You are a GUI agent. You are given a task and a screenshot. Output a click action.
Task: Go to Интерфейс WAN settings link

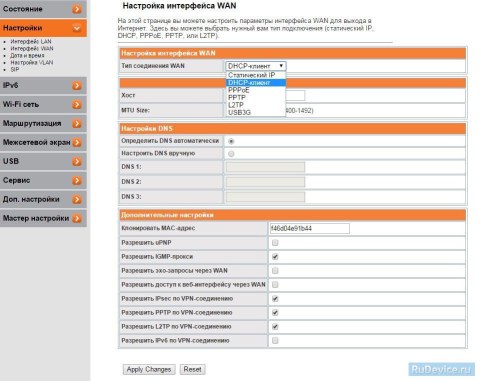[32, 49]
